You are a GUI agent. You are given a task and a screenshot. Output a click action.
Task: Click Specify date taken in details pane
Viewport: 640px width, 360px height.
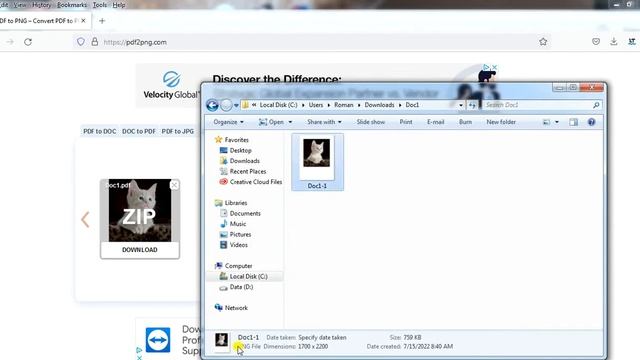click(x=322, y=338)
